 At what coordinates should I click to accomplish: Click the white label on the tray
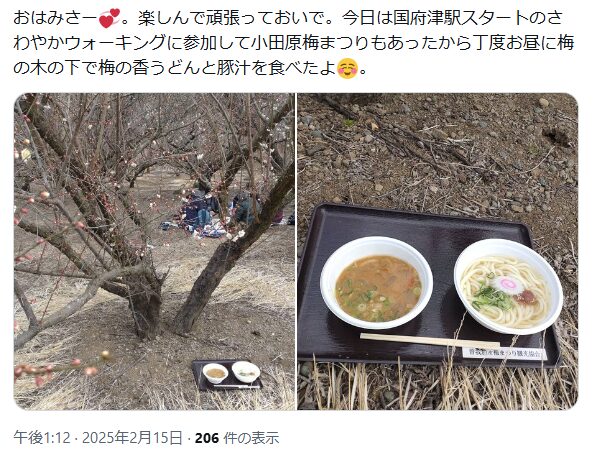coord(505,353)
